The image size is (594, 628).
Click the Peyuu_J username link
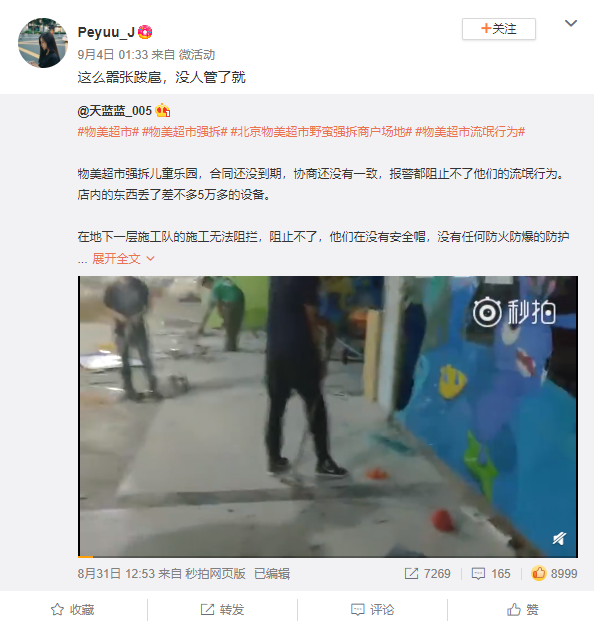[x=106, y=32]
